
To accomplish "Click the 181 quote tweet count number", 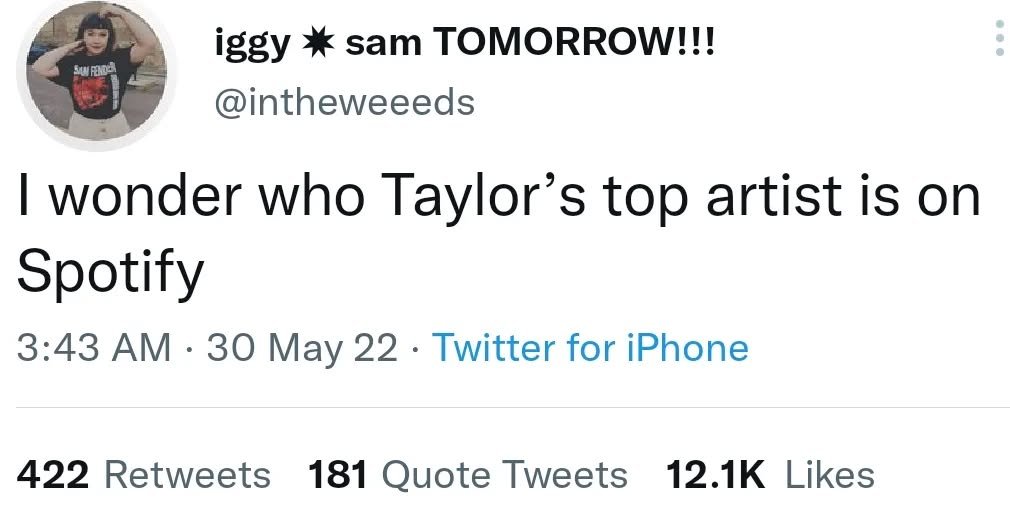I will 340,475.
